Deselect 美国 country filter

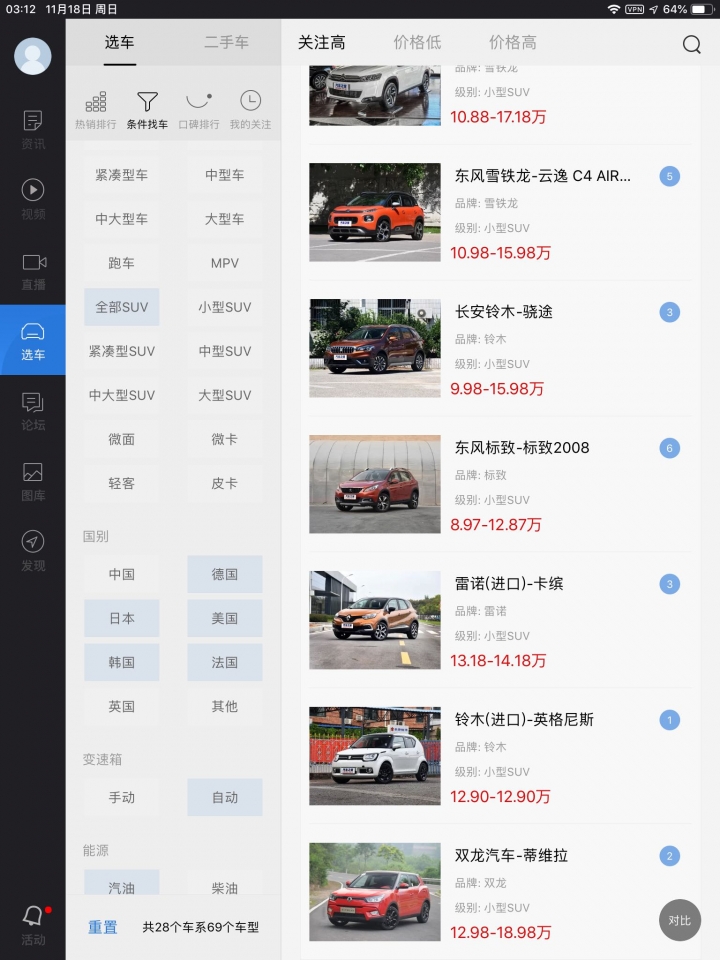(225, 618)
